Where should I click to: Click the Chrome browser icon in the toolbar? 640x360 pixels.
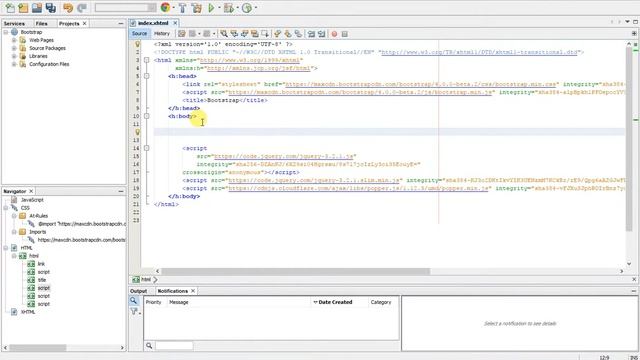[x=165, y=7]
